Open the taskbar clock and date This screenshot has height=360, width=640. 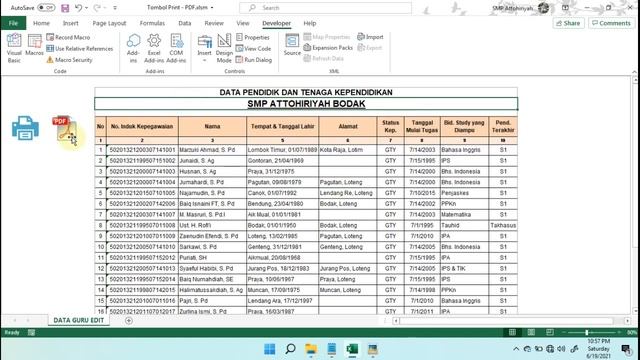[x=599, y=349]
